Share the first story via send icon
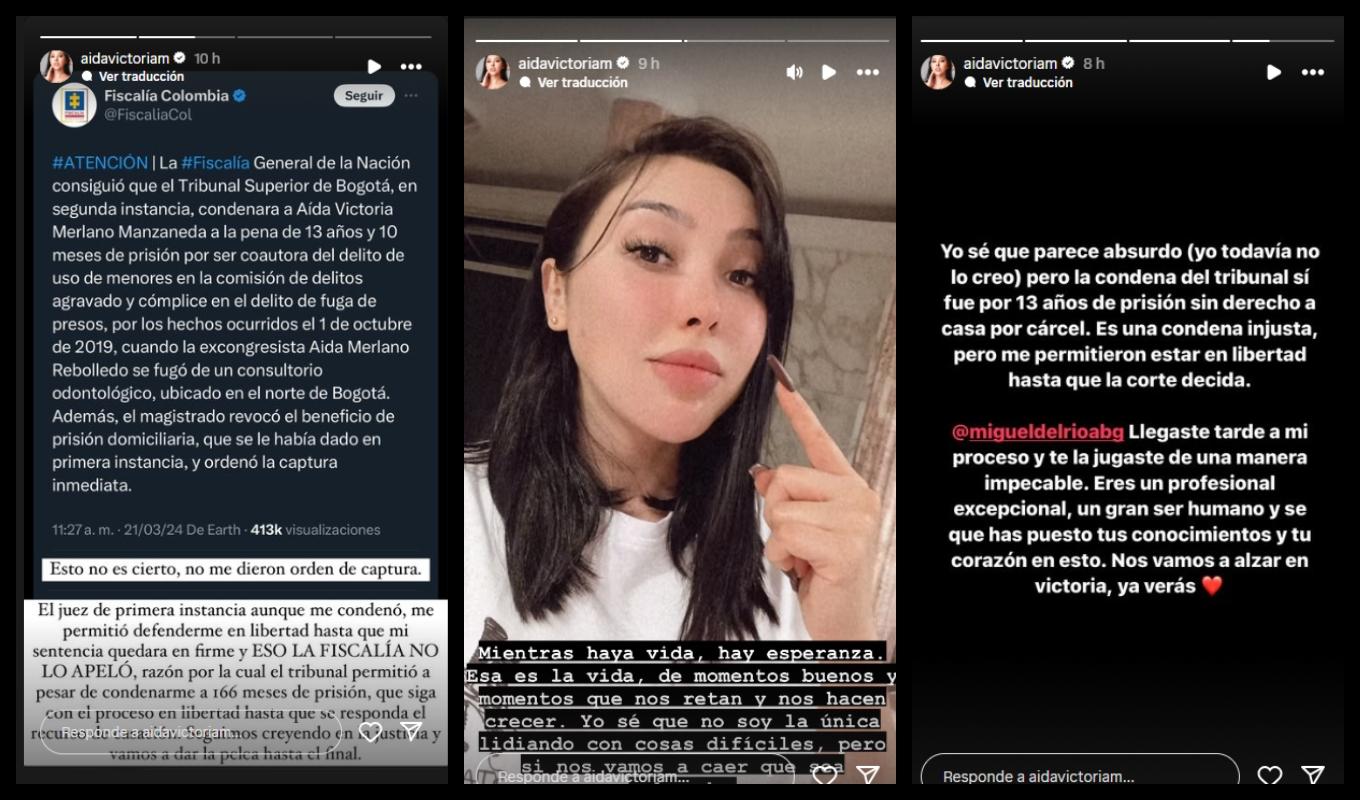Image resolution: width=1360 pixels, height=800 pixels. pyautogui.click(x=411, y=731)
